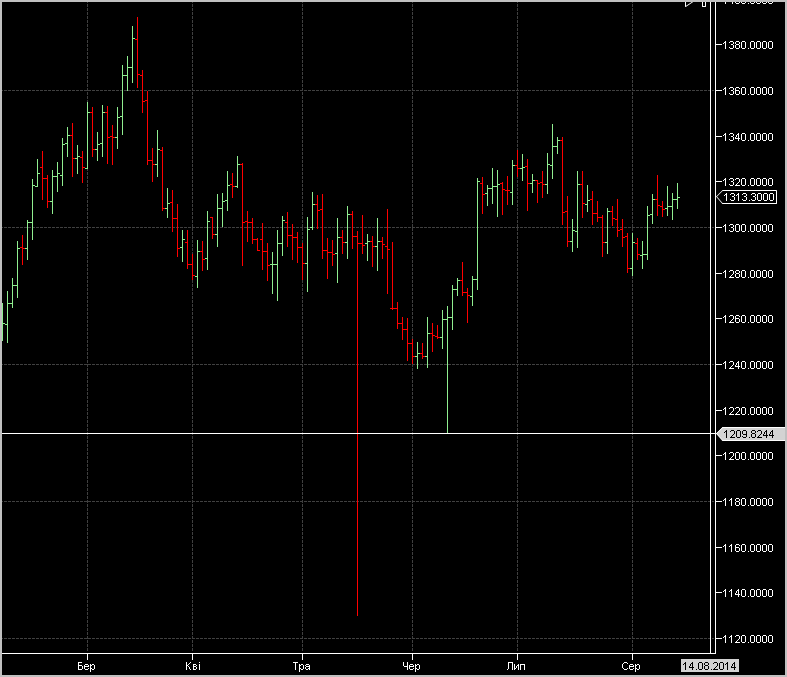The image size is (787, 677).
Task: Click the 1120.0000 price axis label
Action: tap(747, 639)
